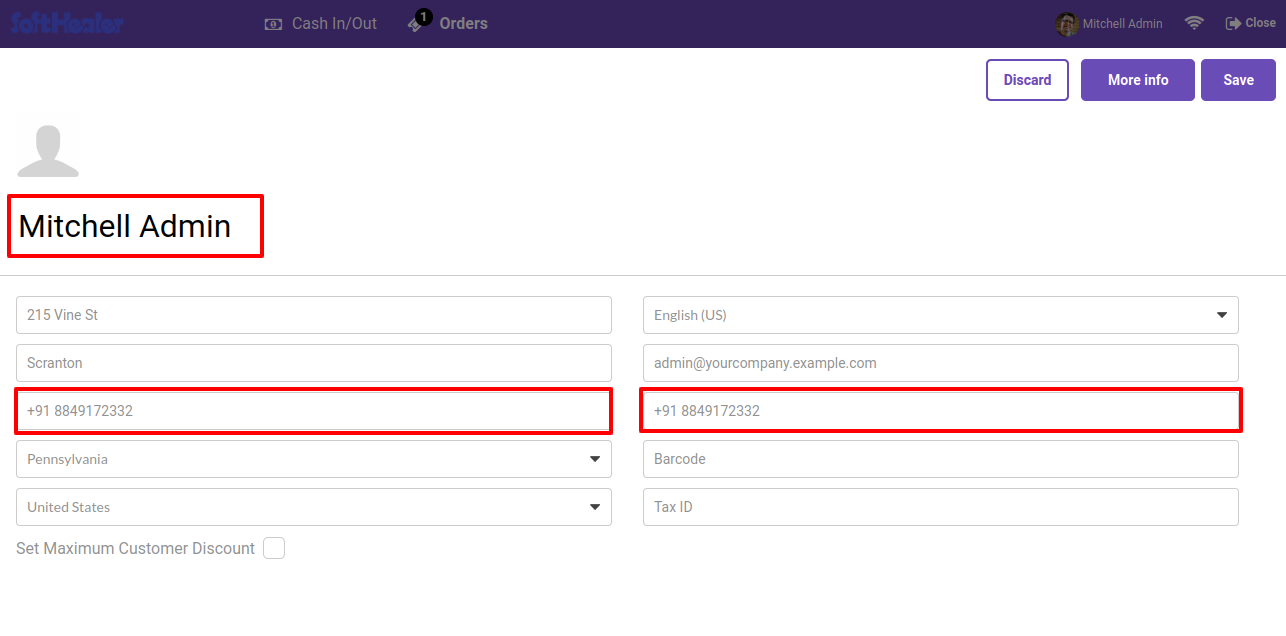Open the Pennsylvania state dropdown
This screenshot has height=636, width=1286.
click(x=314, y=459)
